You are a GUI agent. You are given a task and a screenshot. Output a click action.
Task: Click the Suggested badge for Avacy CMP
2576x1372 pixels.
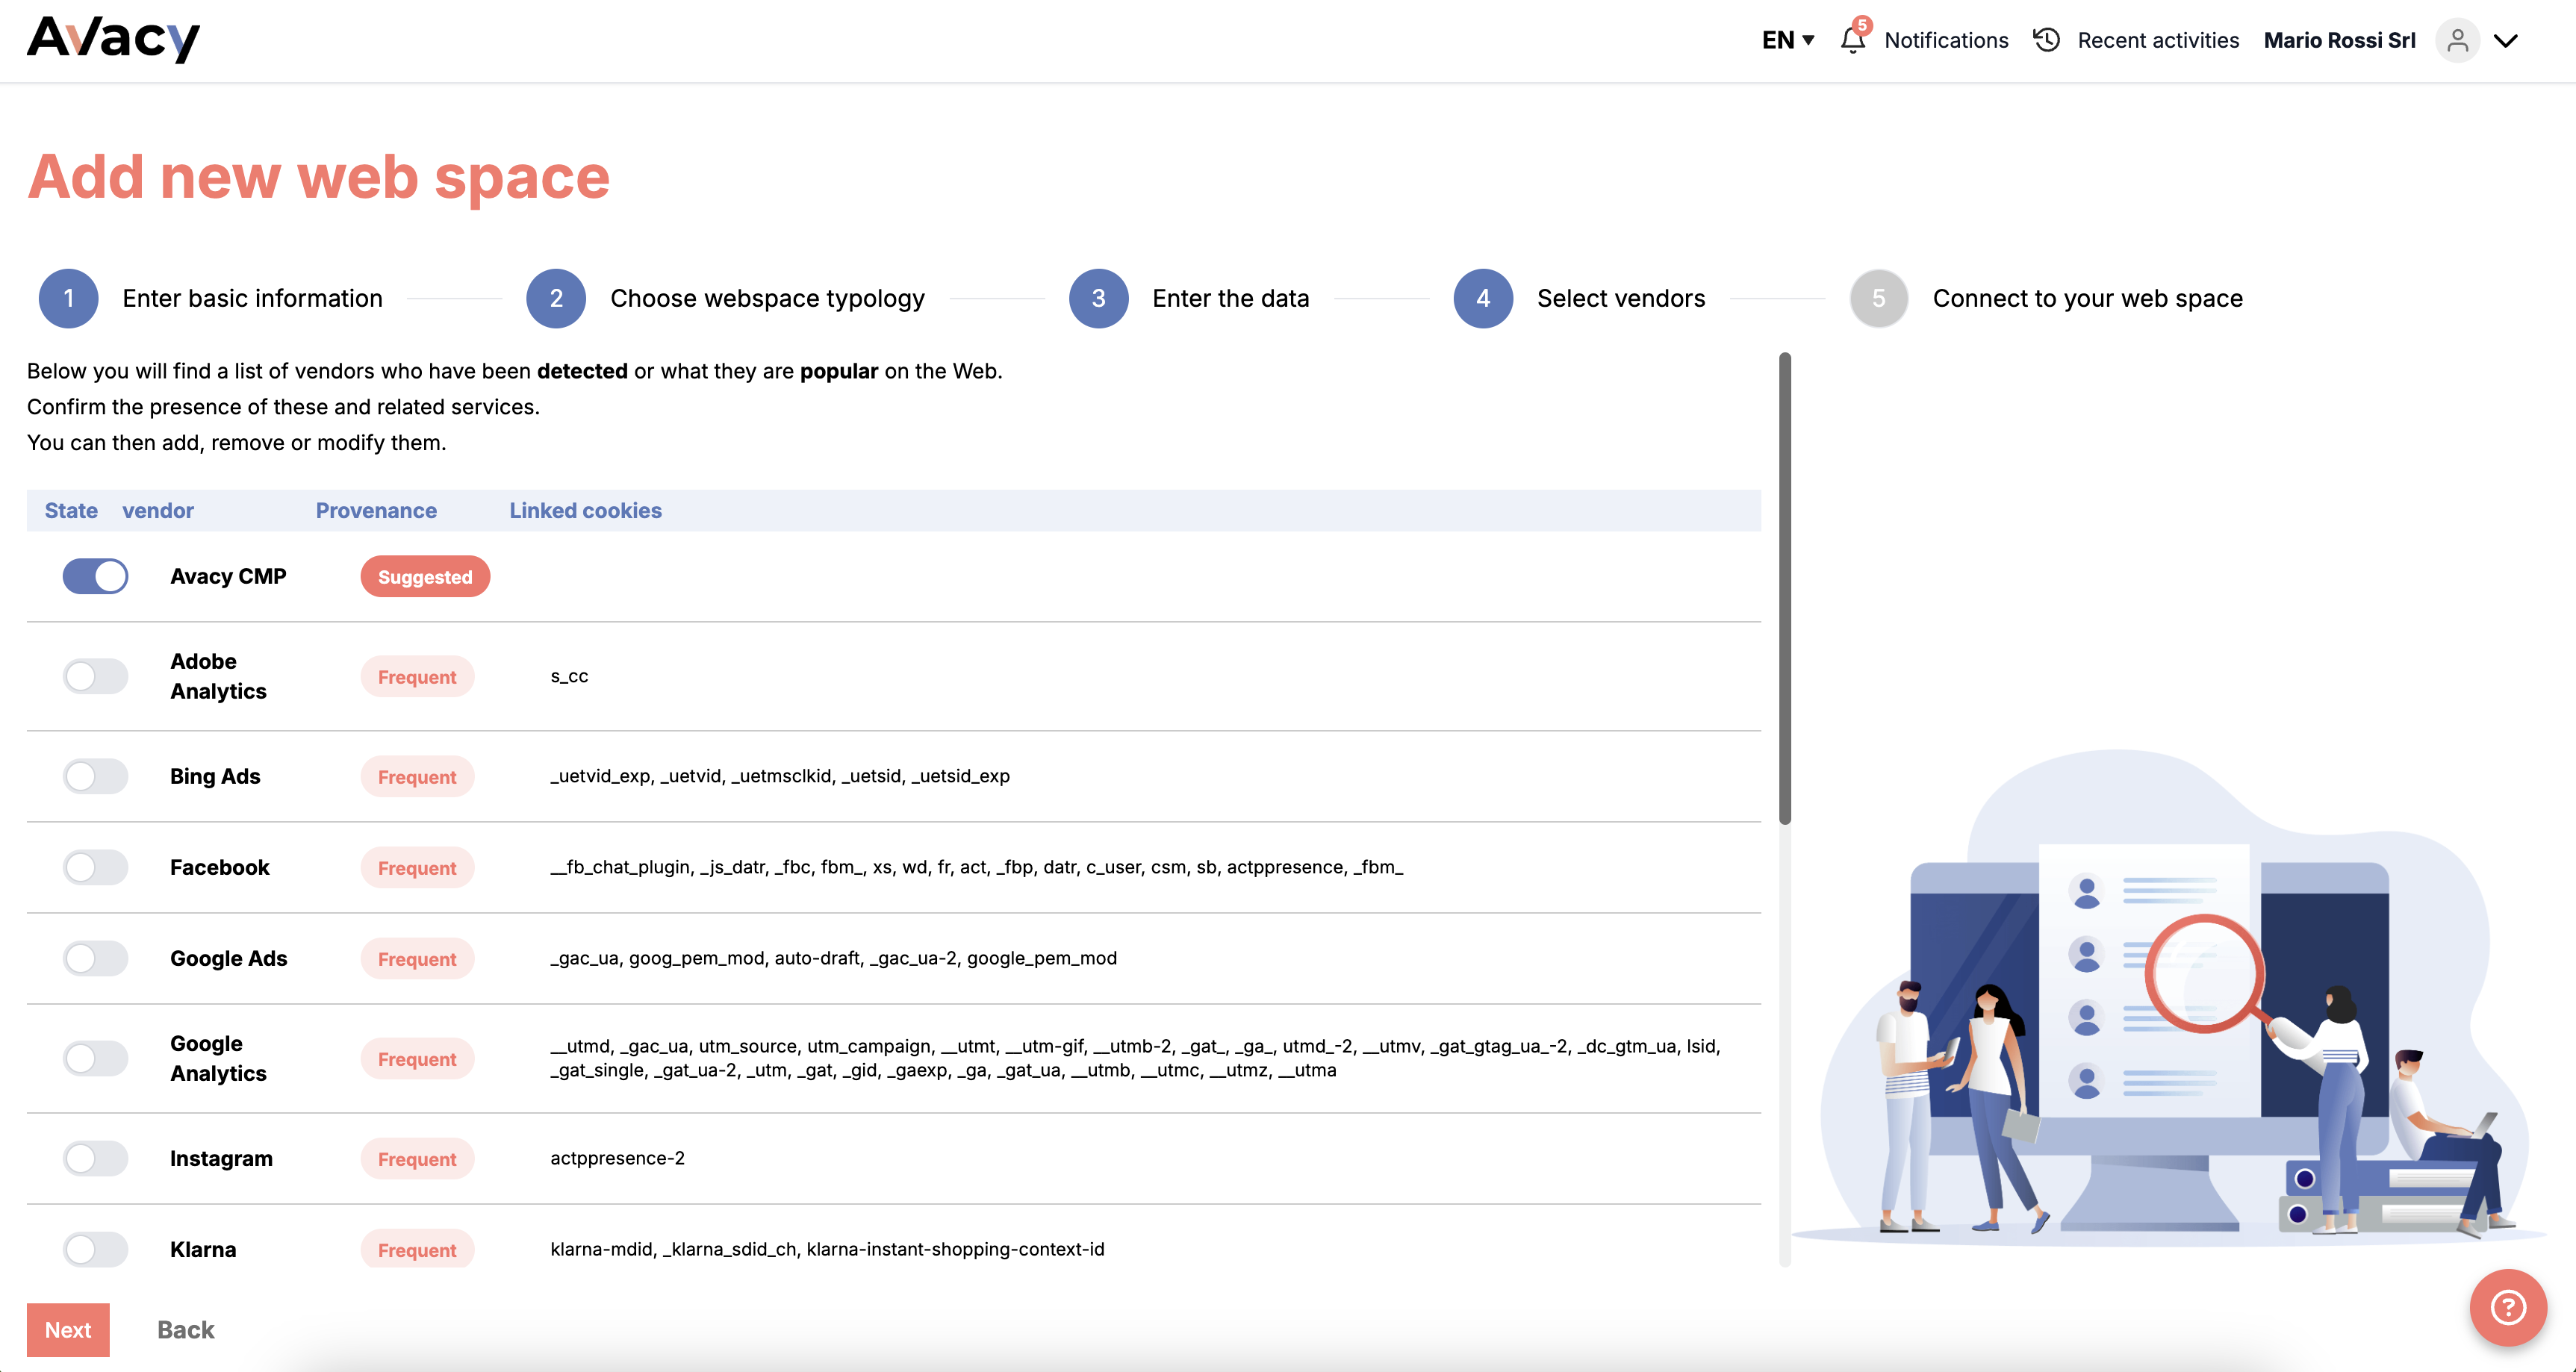pyautogui.click(x=425, y=576)
